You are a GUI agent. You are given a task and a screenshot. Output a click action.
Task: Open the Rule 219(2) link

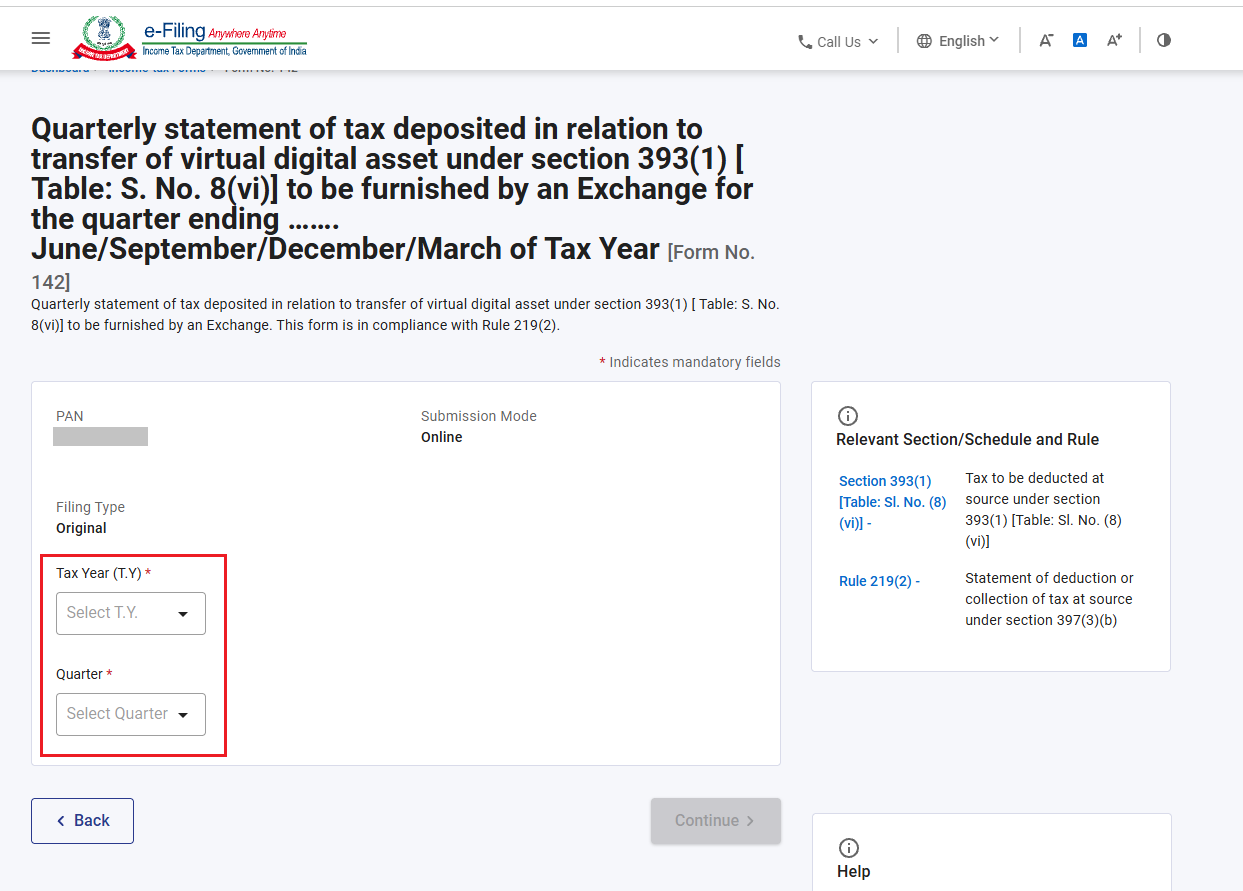coord(876,581)
